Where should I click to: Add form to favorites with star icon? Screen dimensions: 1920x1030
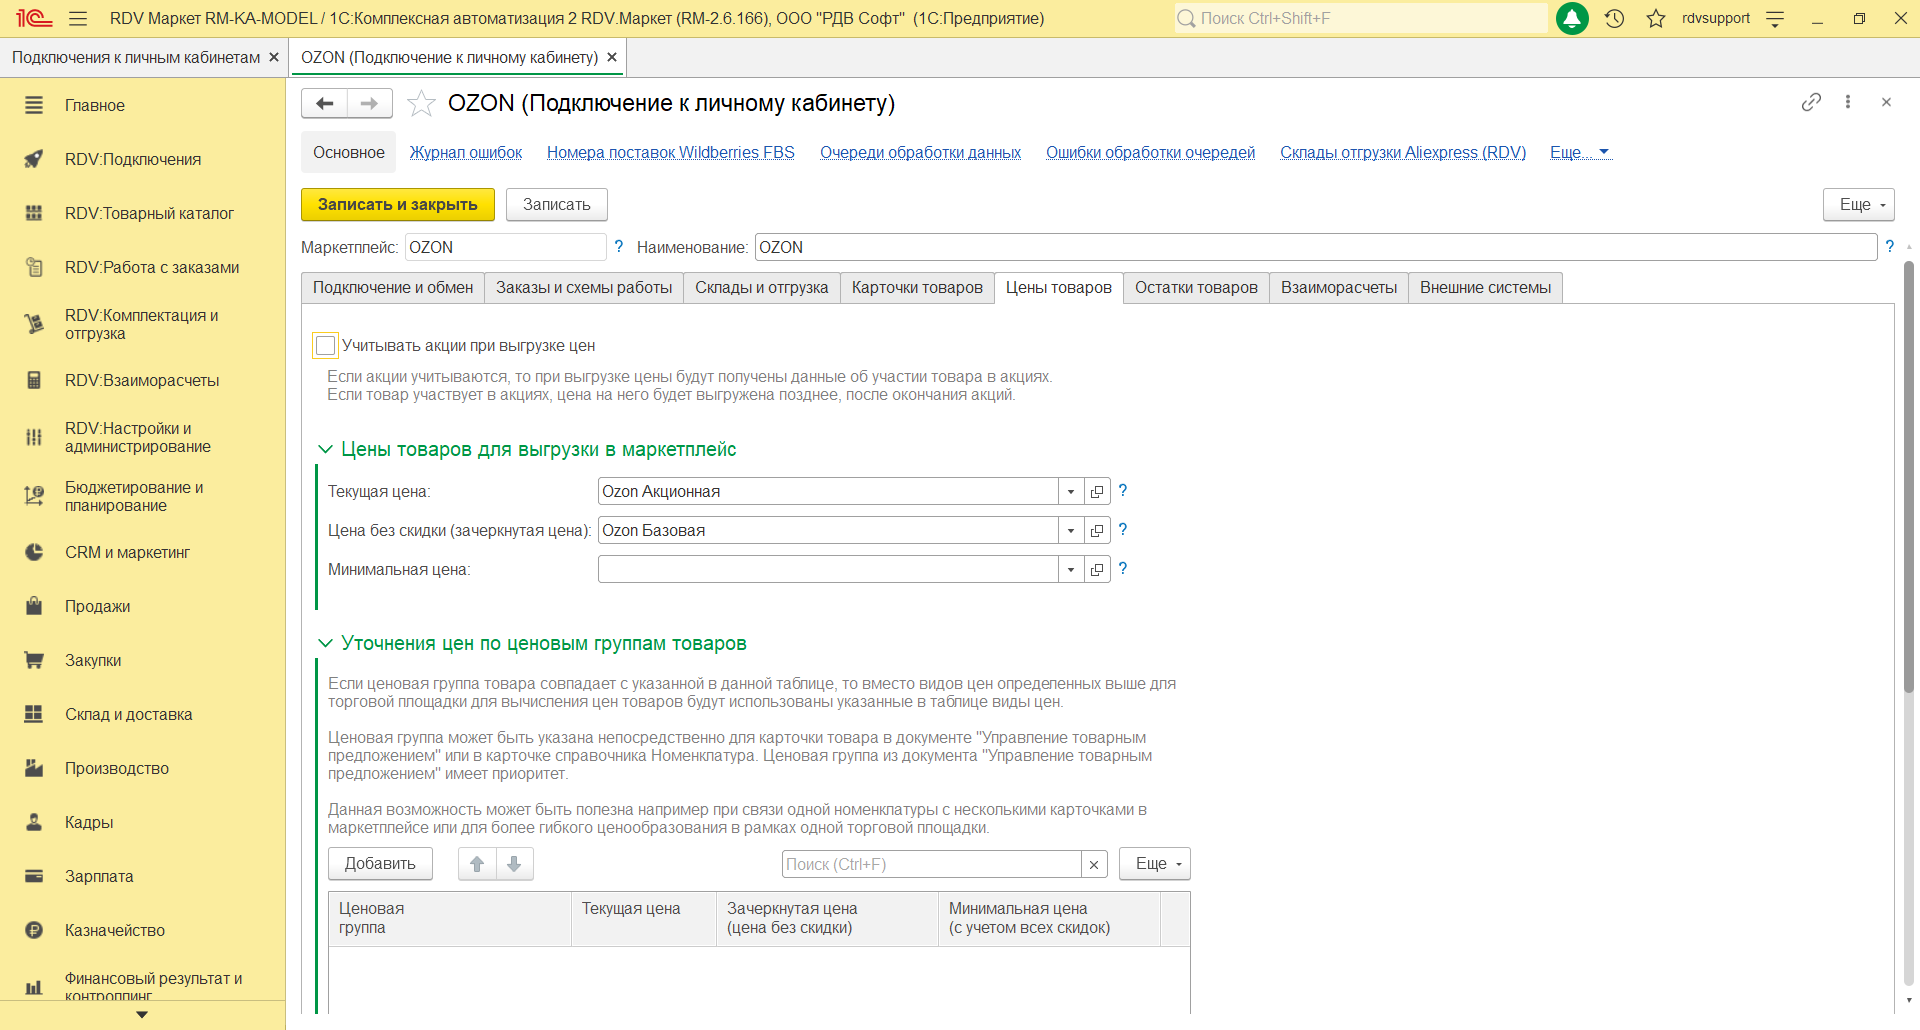click(421, 103)
